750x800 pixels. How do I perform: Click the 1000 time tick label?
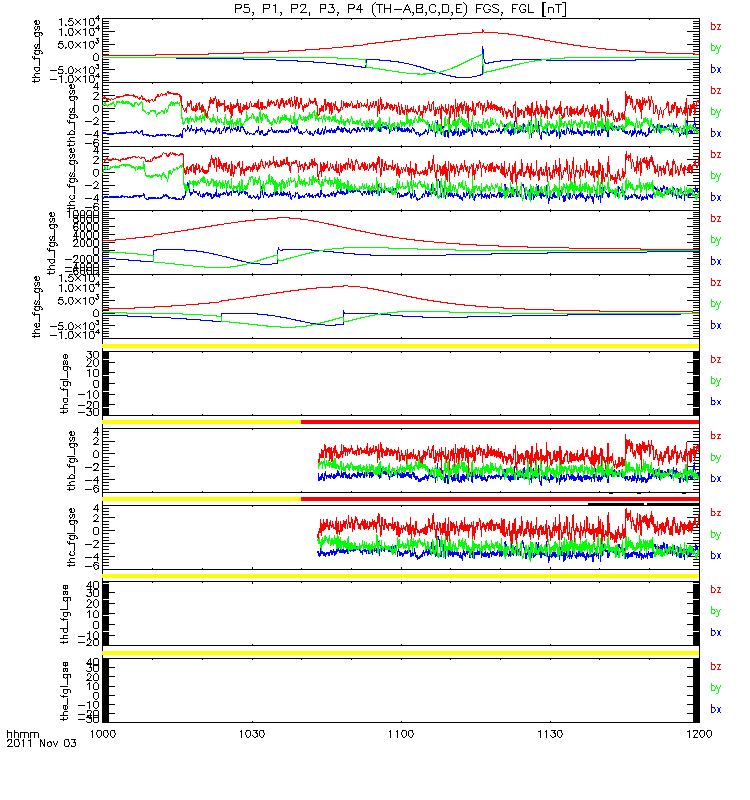103,734
